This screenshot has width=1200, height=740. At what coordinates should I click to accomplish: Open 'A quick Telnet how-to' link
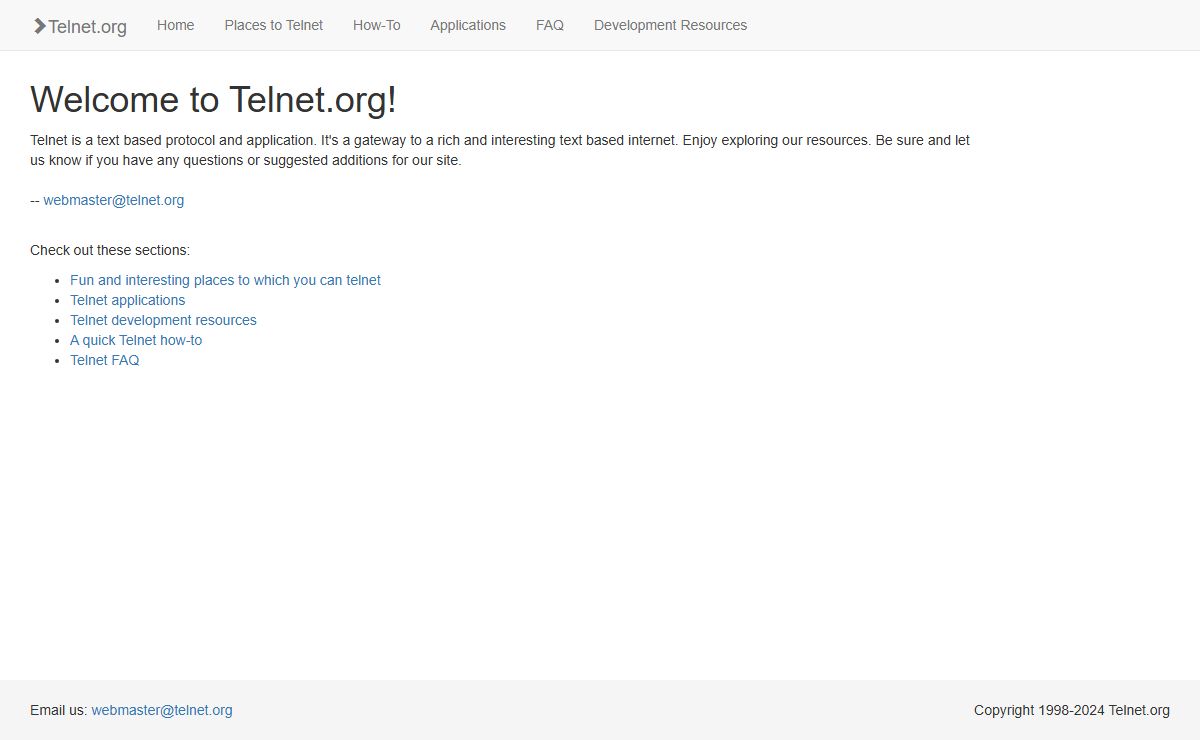point(136,340)
